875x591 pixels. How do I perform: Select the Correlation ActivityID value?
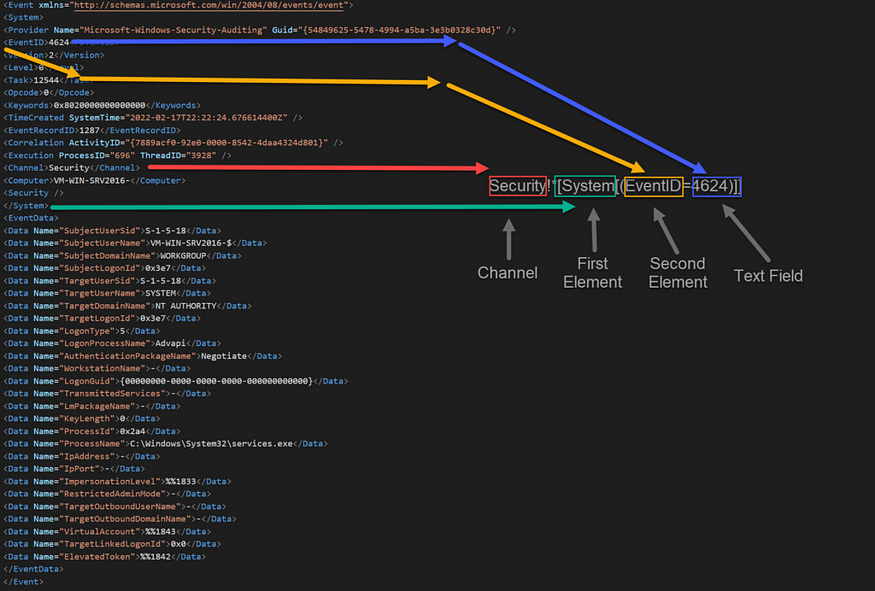coord(226,143)
